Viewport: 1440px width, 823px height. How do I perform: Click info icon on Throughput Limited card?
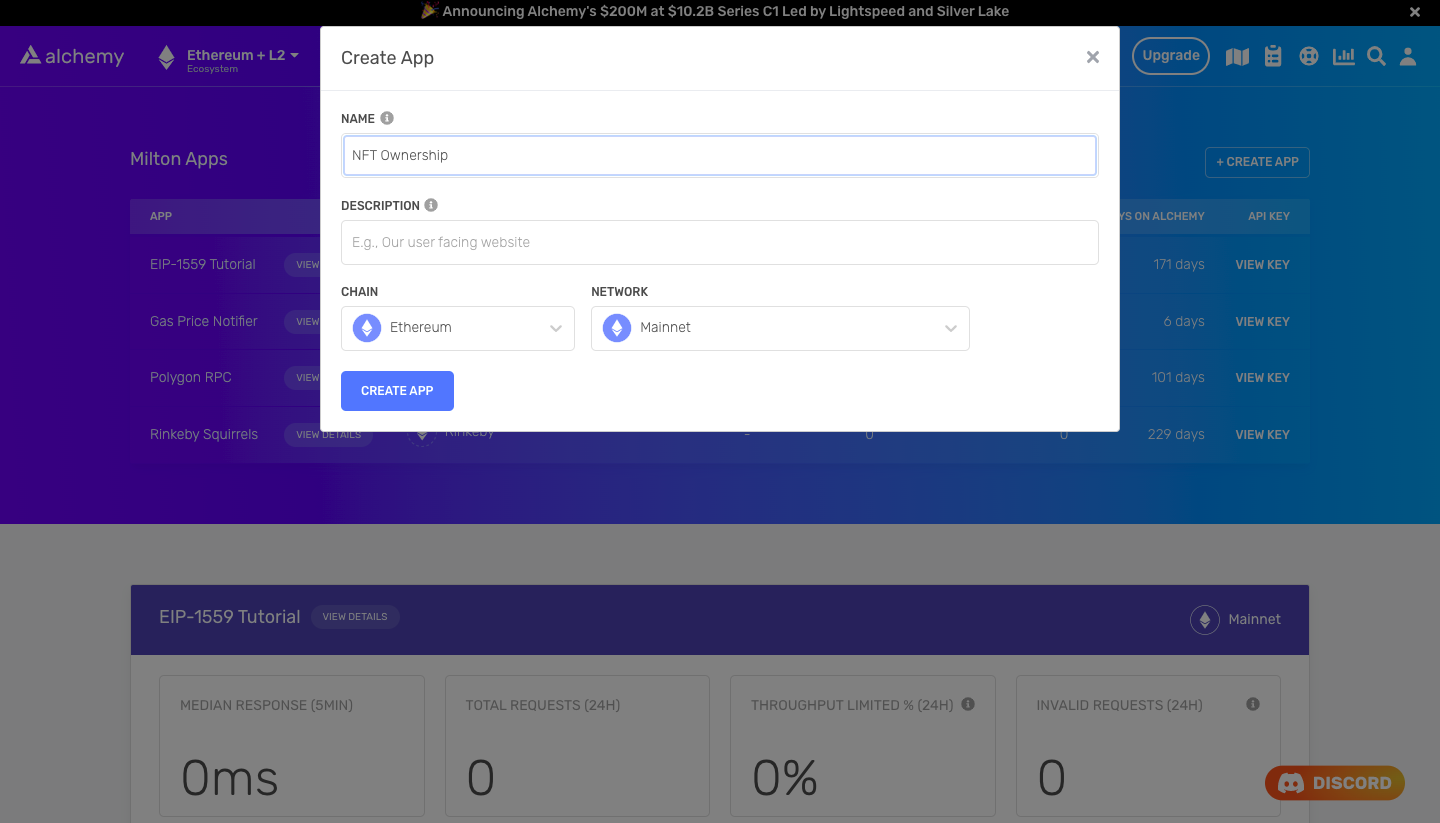click(967, 704)
